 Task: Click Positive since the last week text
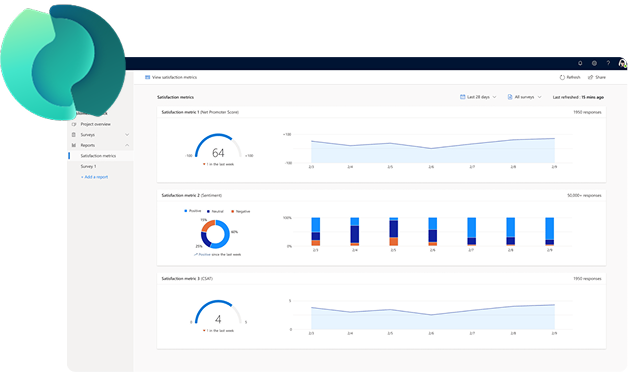(218, 254)
